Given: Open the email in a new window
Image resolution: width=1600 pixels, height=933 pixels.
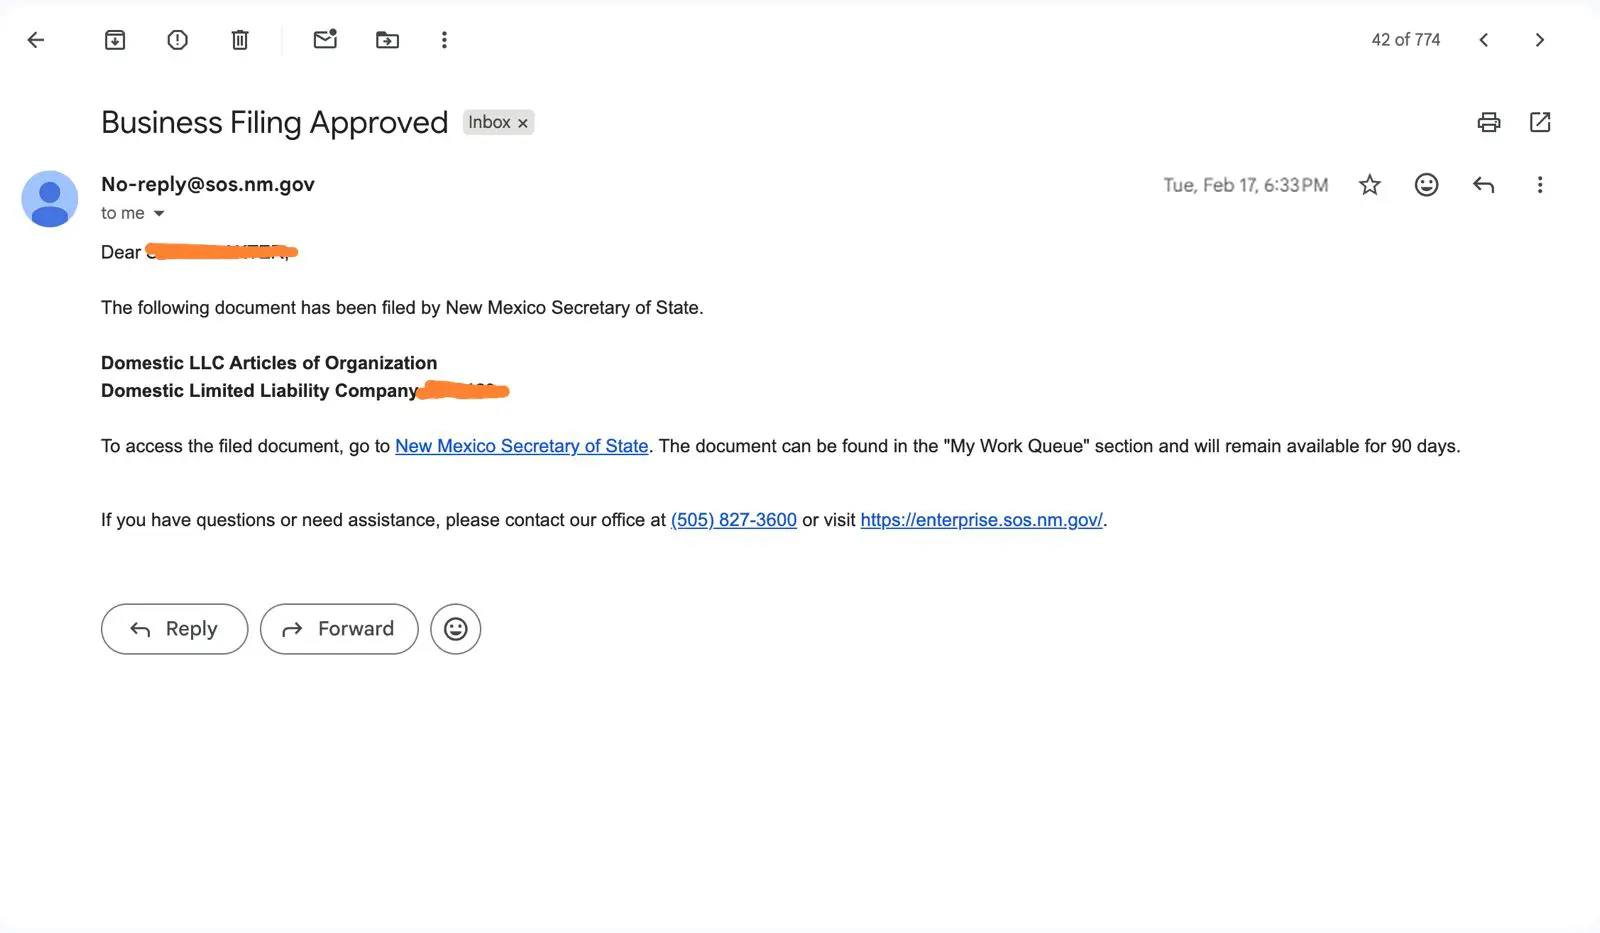Looking at the screenshot, I should tap(1540, 122).
